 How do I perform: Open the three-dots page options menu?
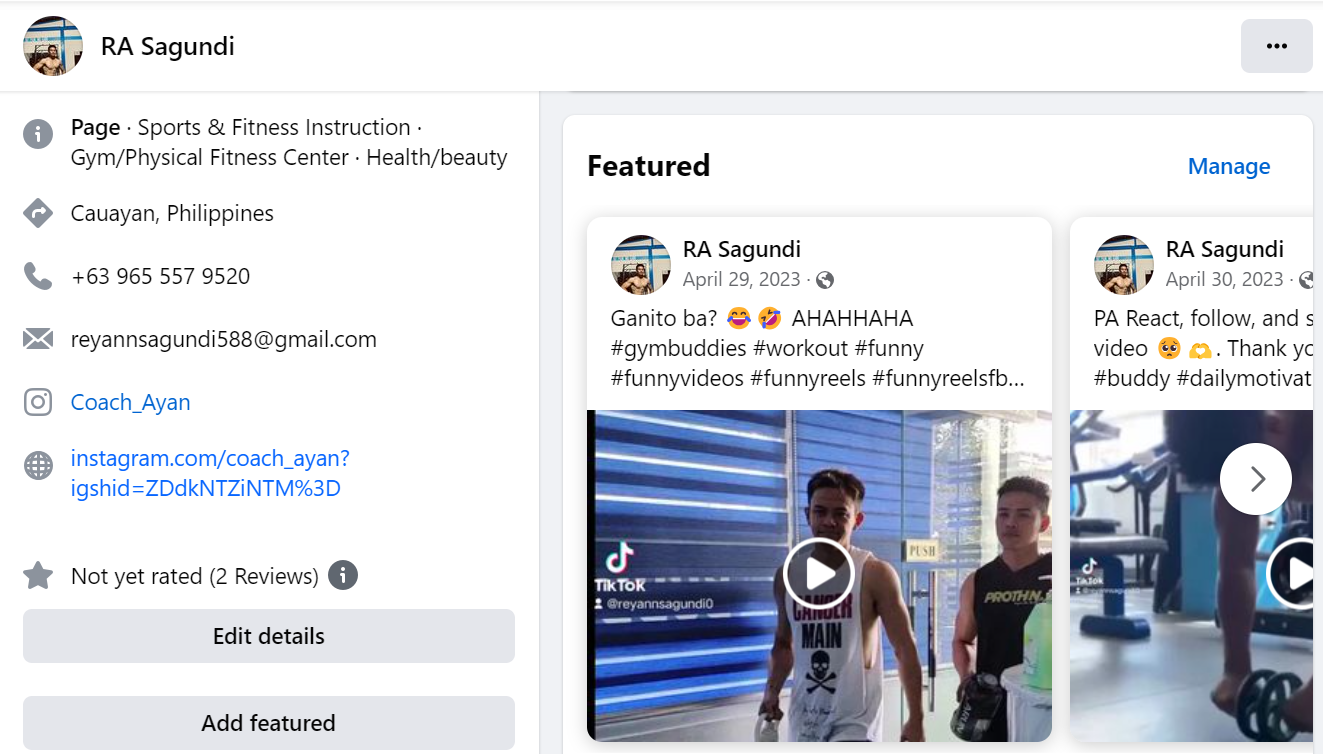click(1276, 46)
